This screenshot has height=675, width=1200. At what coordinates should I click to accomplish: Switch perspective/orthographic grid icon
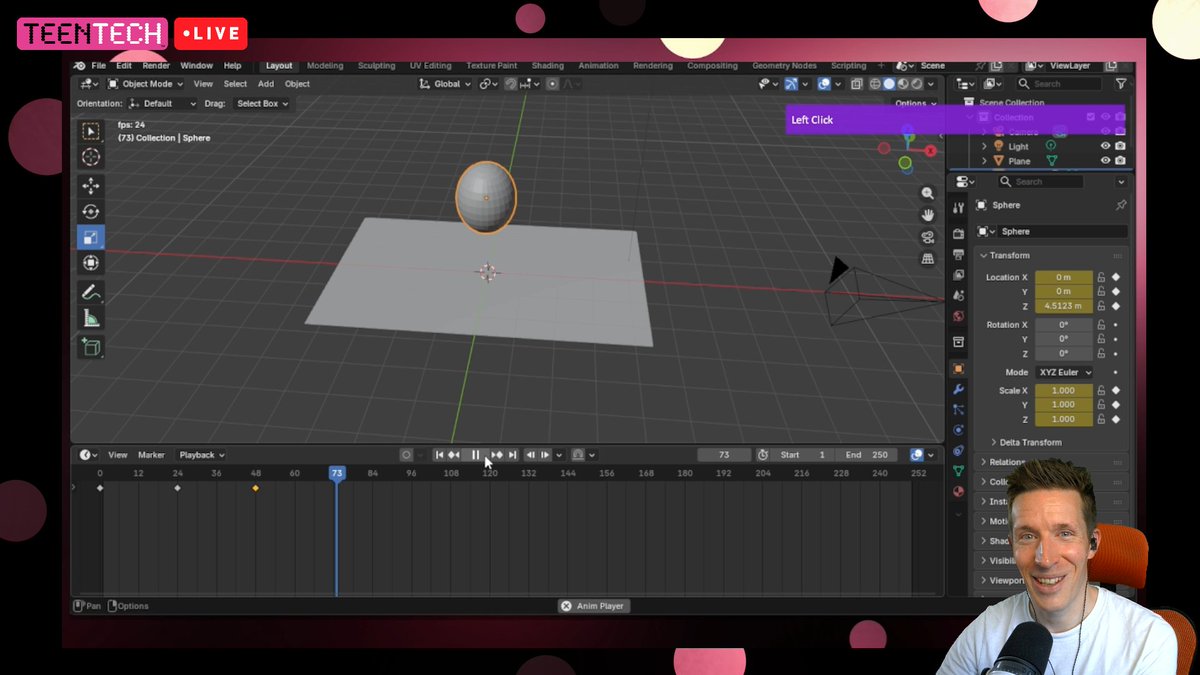point(928,259)
